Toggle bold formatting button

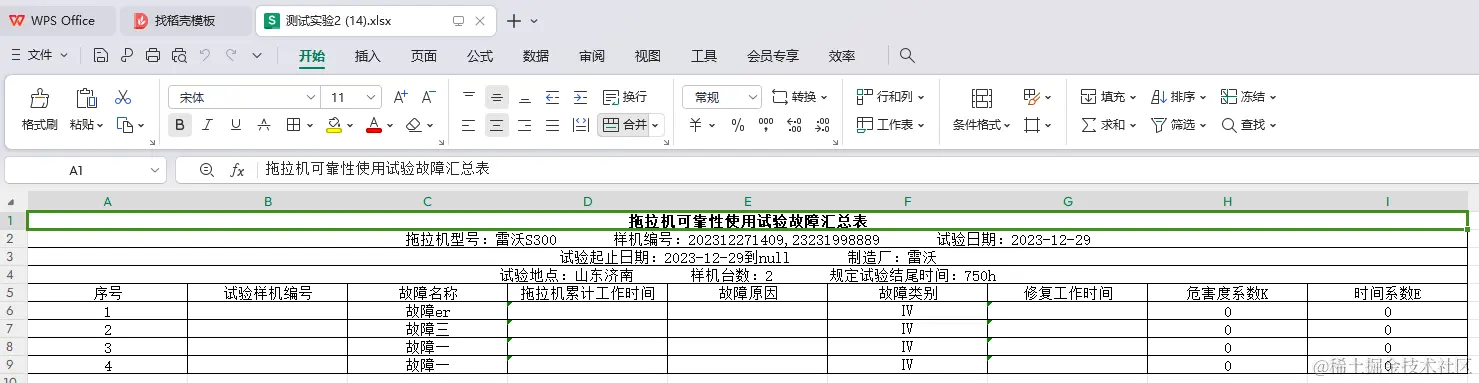(x=180, y=125)
